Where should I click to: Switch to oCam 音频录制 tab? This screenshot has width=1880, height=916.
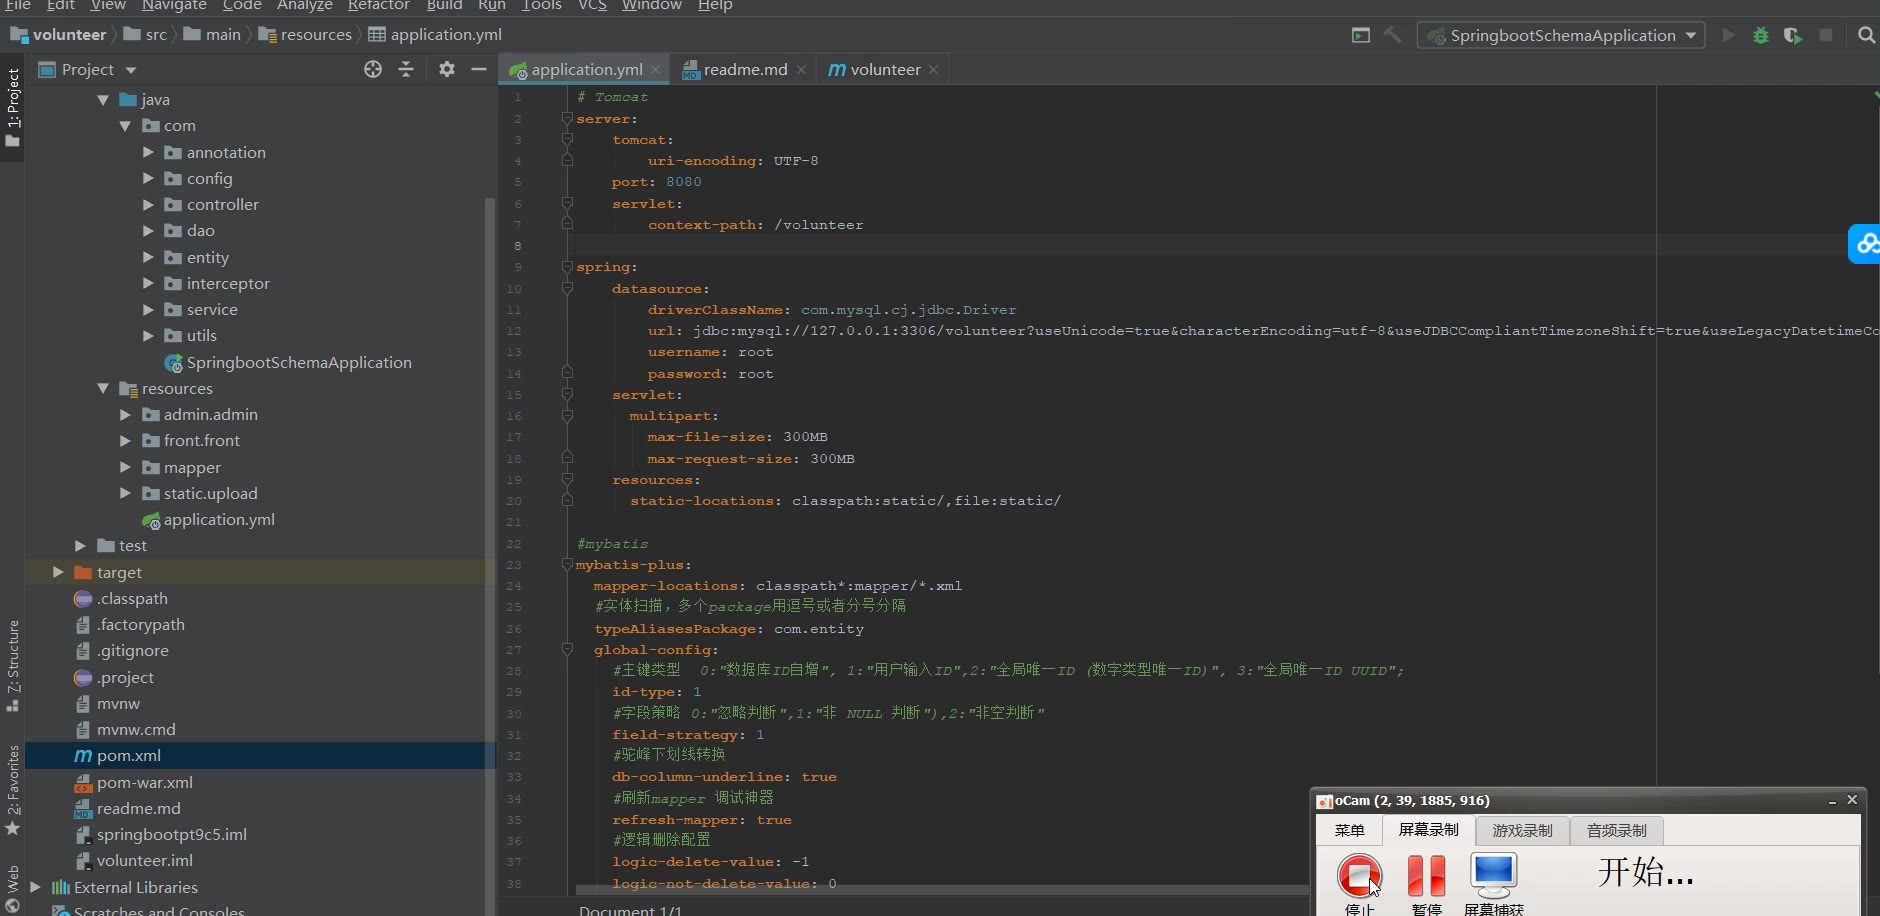(x=1616, y=830)
